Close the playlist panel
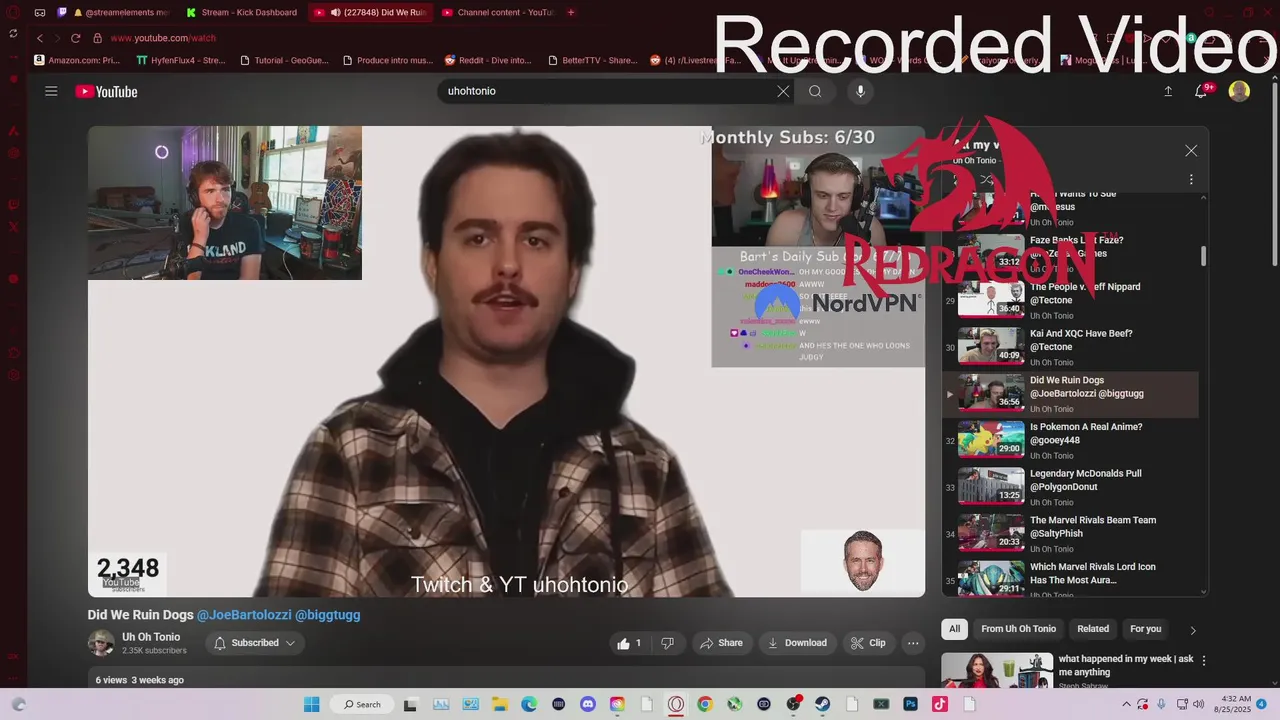Viewport: 1280px width, 720px height. coord(1191,150)
